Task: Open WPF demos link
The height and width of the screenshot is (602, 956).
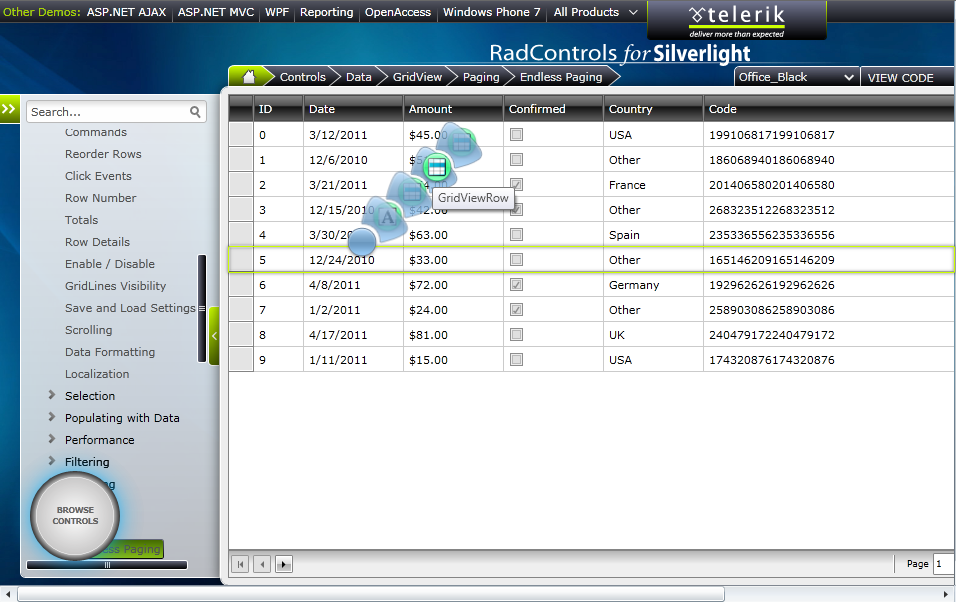Action: pos(277,12)
